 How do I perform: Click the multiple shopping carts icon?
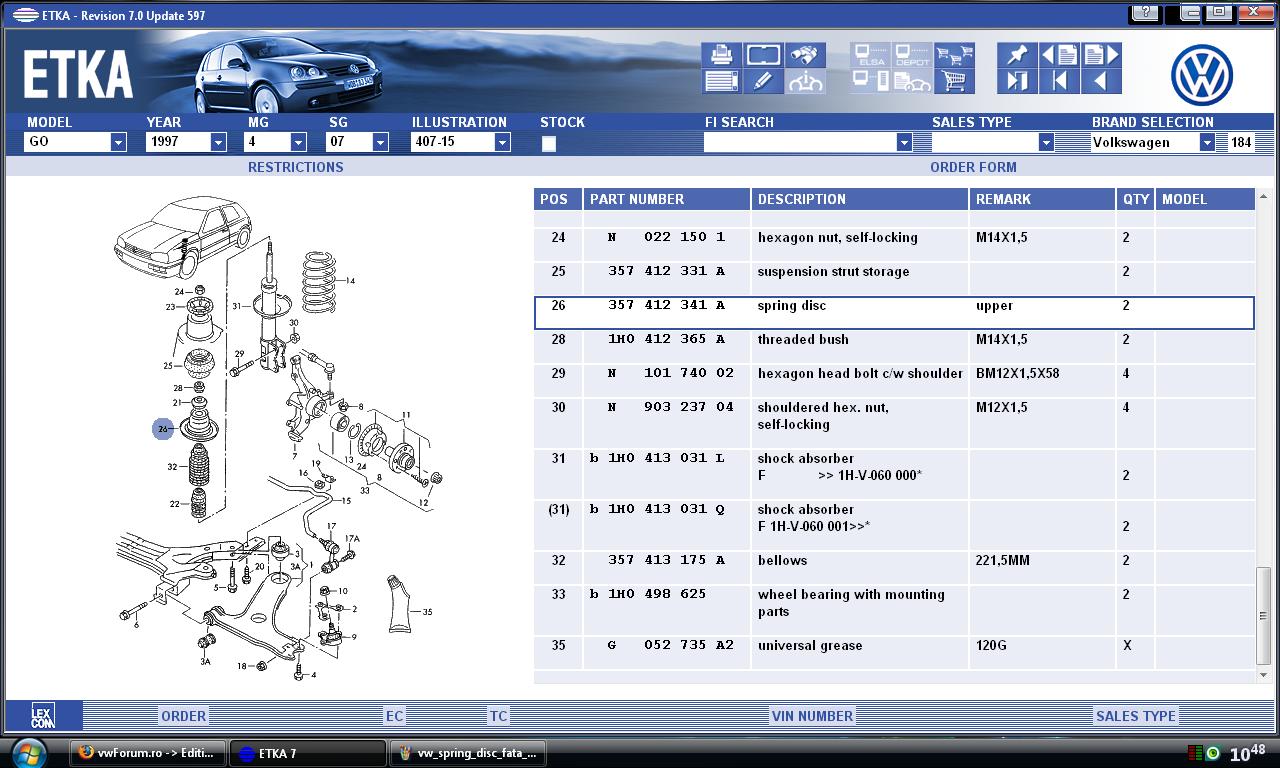coord(954,55)
